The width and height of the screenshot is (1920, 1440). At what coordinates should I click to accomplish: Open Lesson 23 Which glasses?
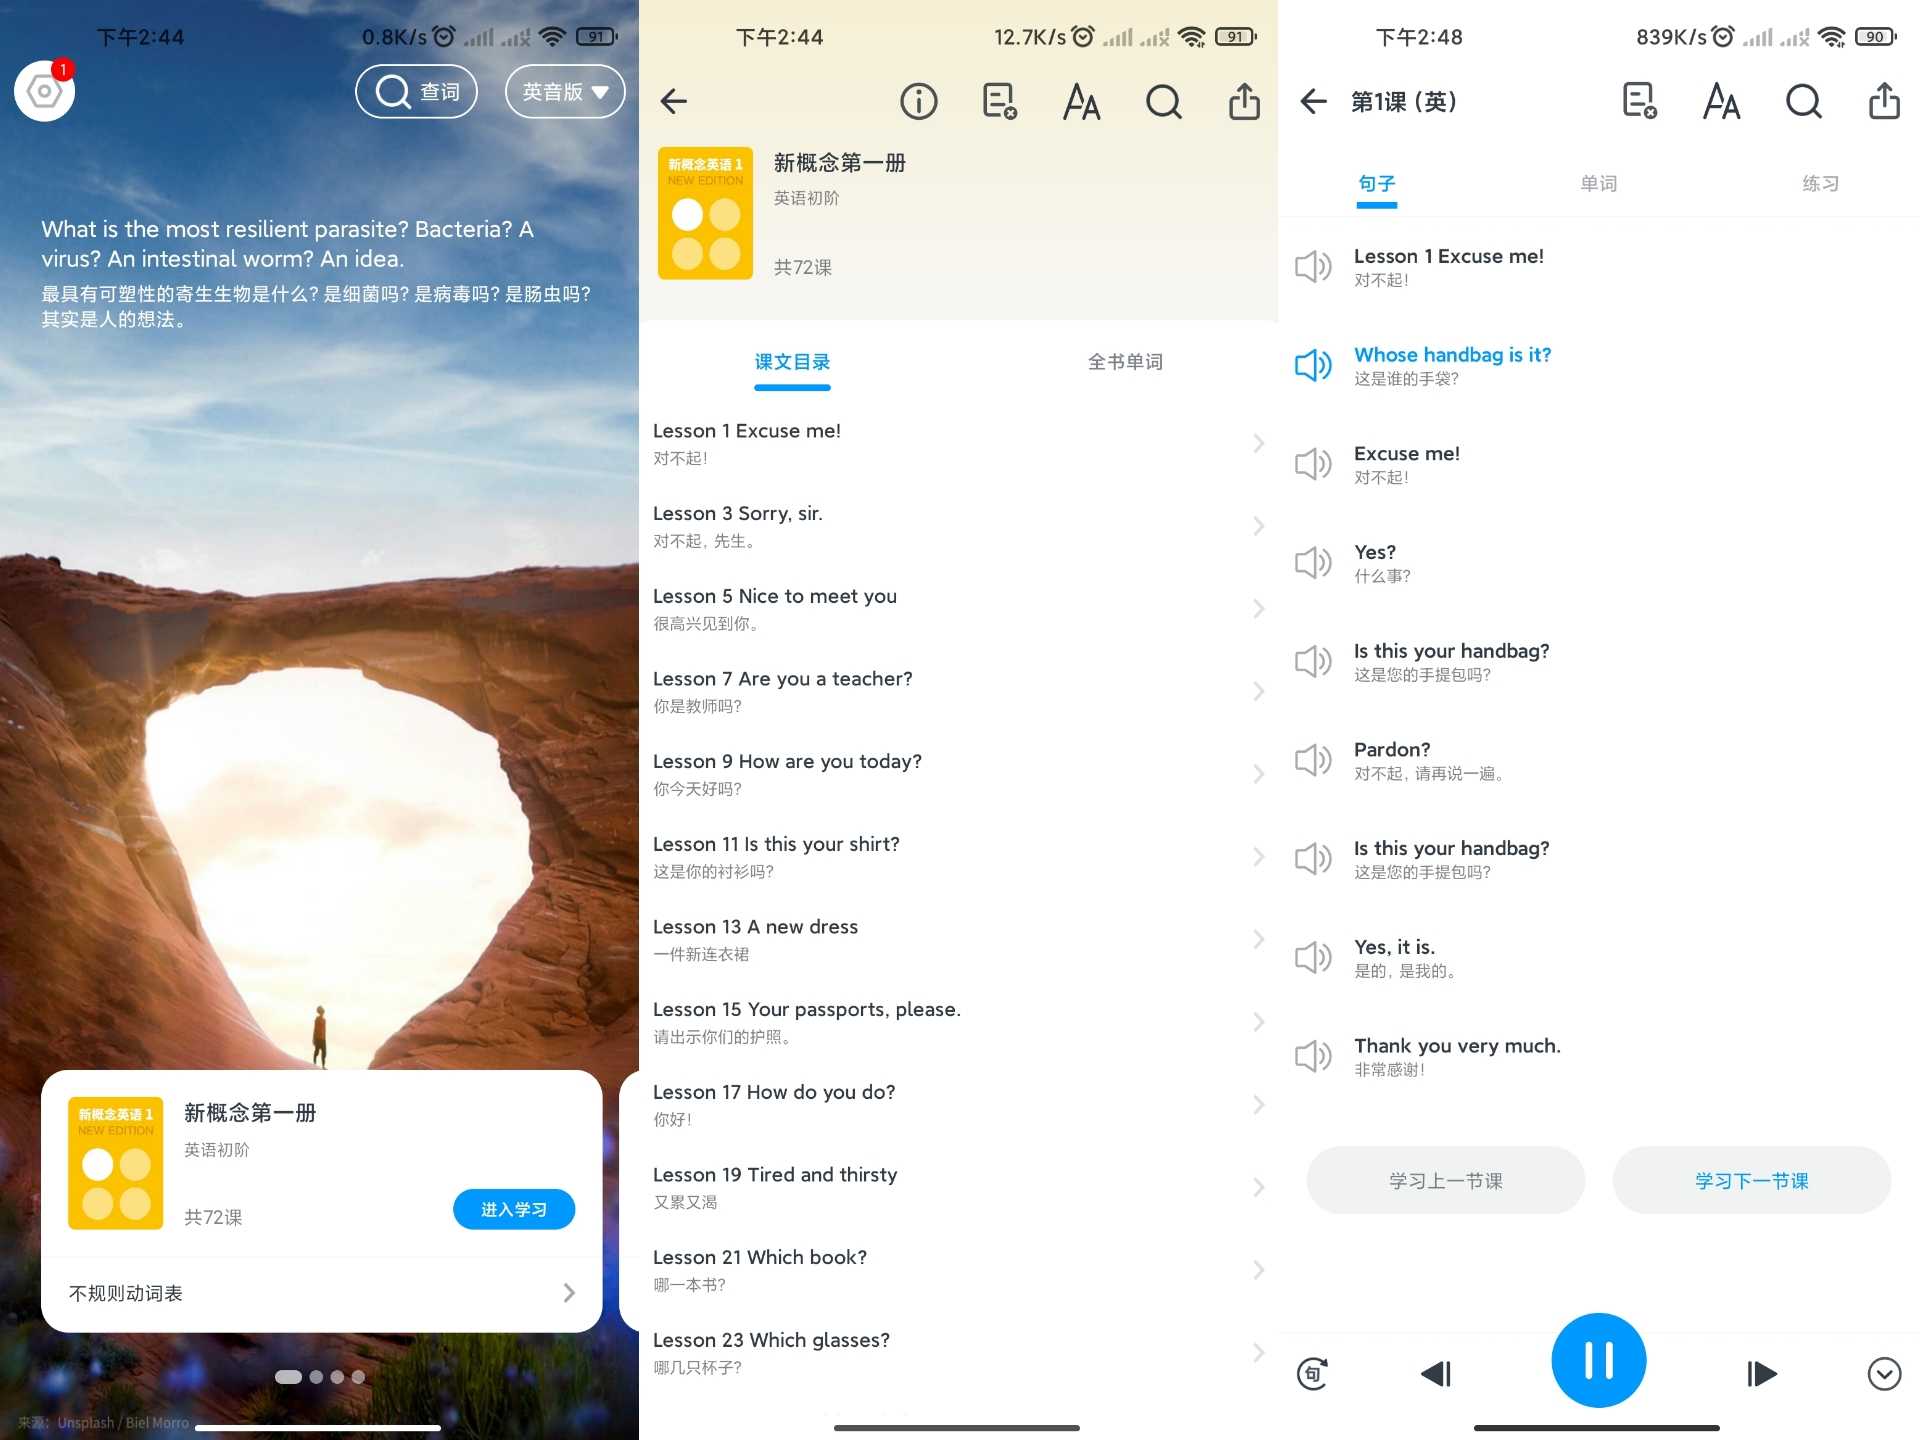pyautogui.click(x=958, y=1353)
